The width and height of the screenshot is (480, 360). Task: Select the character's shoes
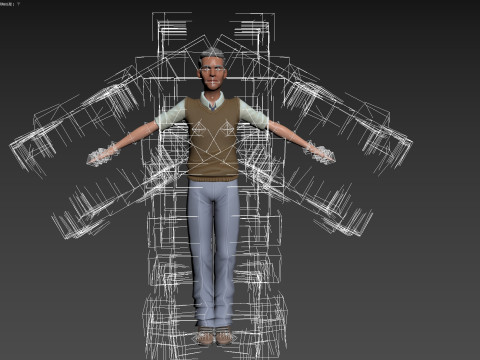214,335
